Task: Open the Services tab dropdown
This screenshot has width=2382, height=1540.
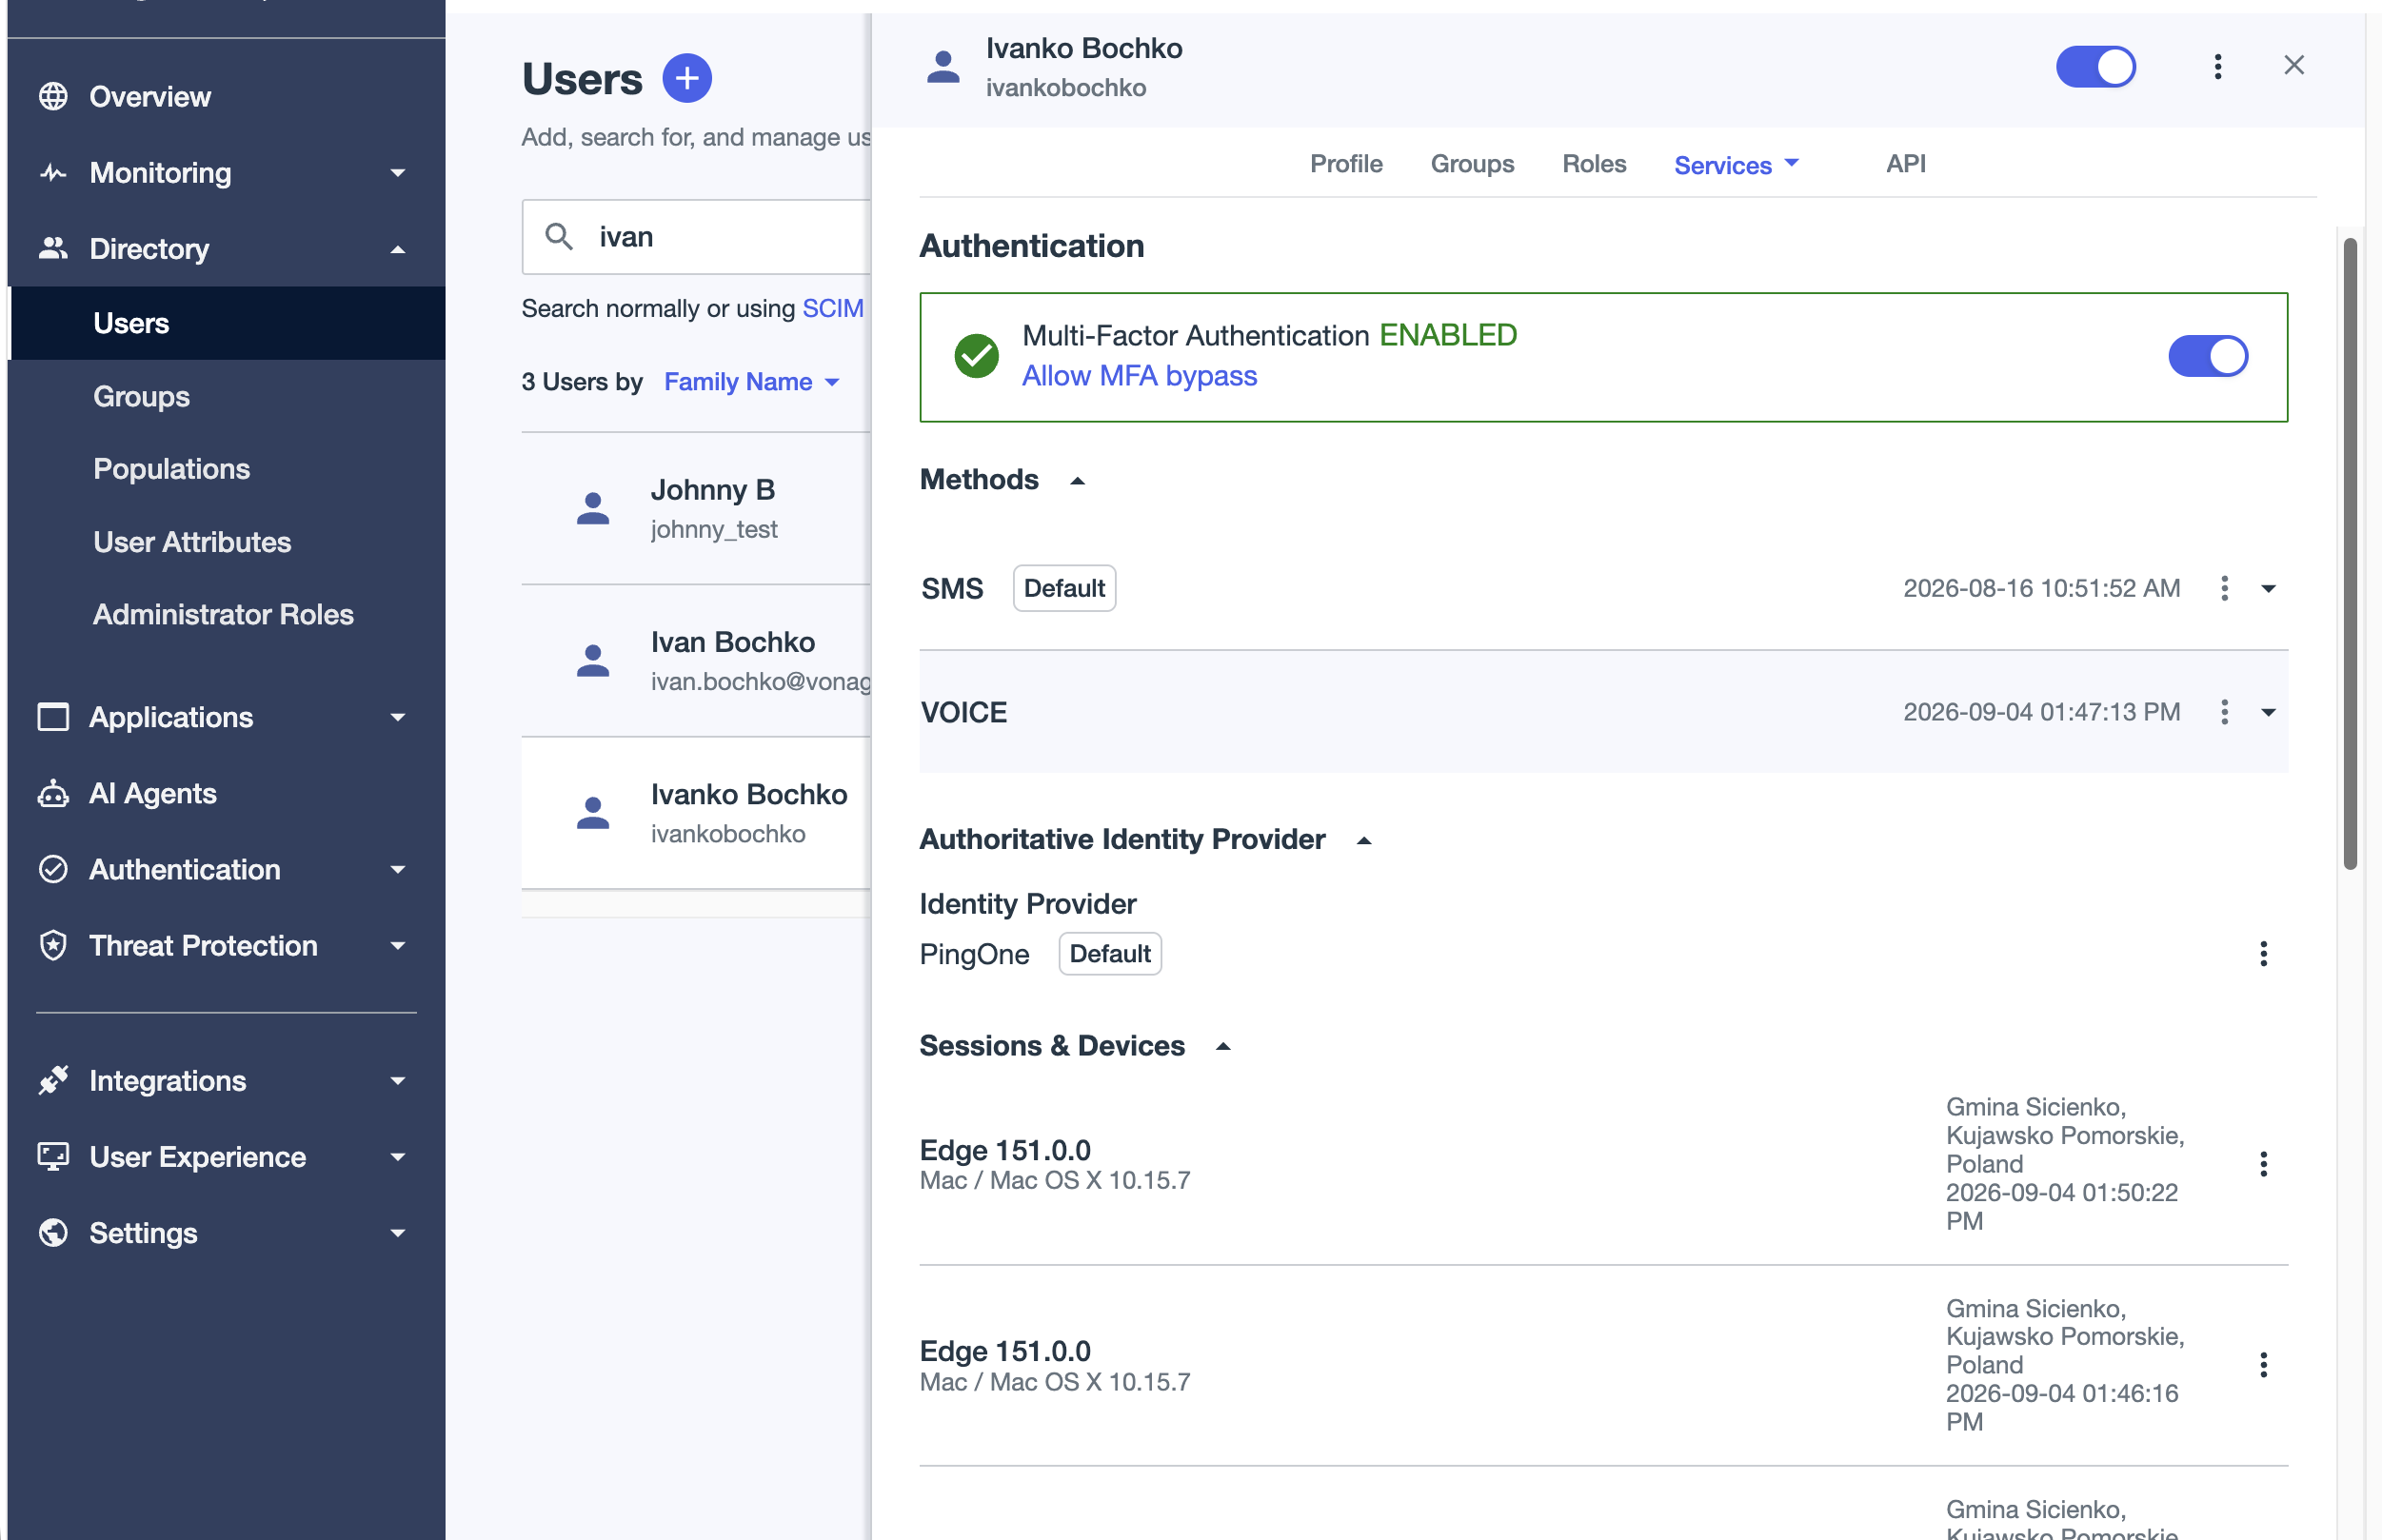Action: [x=1736, y=165]
